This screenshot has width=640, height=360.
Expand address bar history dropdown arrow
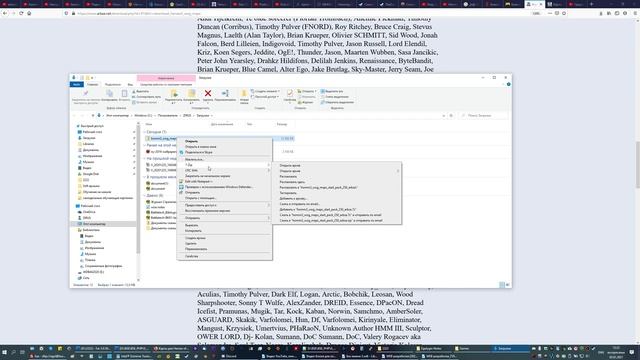click(x=444, y=116)
